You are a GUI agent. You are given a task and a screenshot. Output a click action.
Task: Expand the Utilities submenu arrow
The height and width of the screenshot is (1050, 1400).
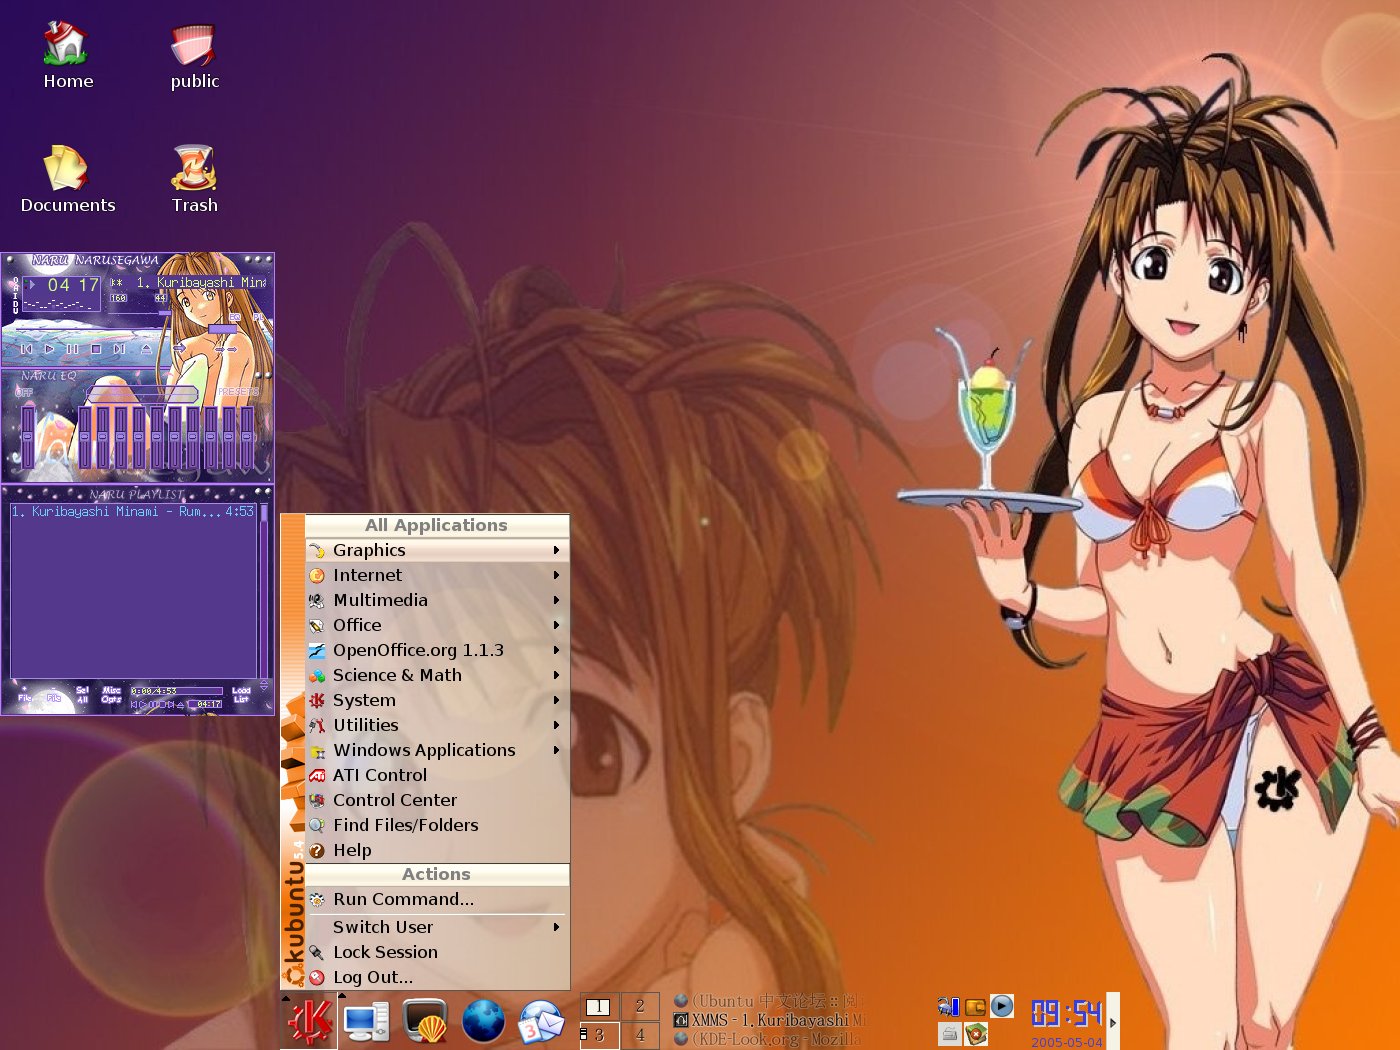tap(557, 725)
